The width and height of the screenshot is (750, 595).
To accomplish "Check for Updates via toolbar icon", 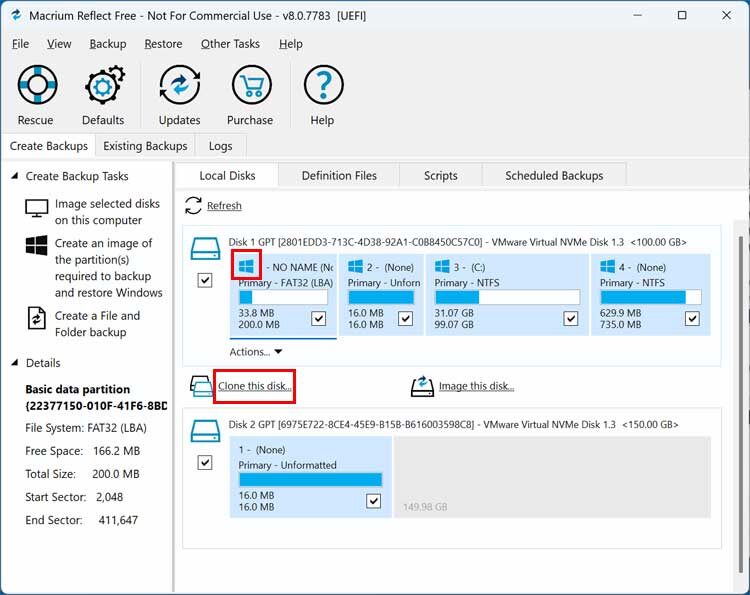I will click(180, 85).
